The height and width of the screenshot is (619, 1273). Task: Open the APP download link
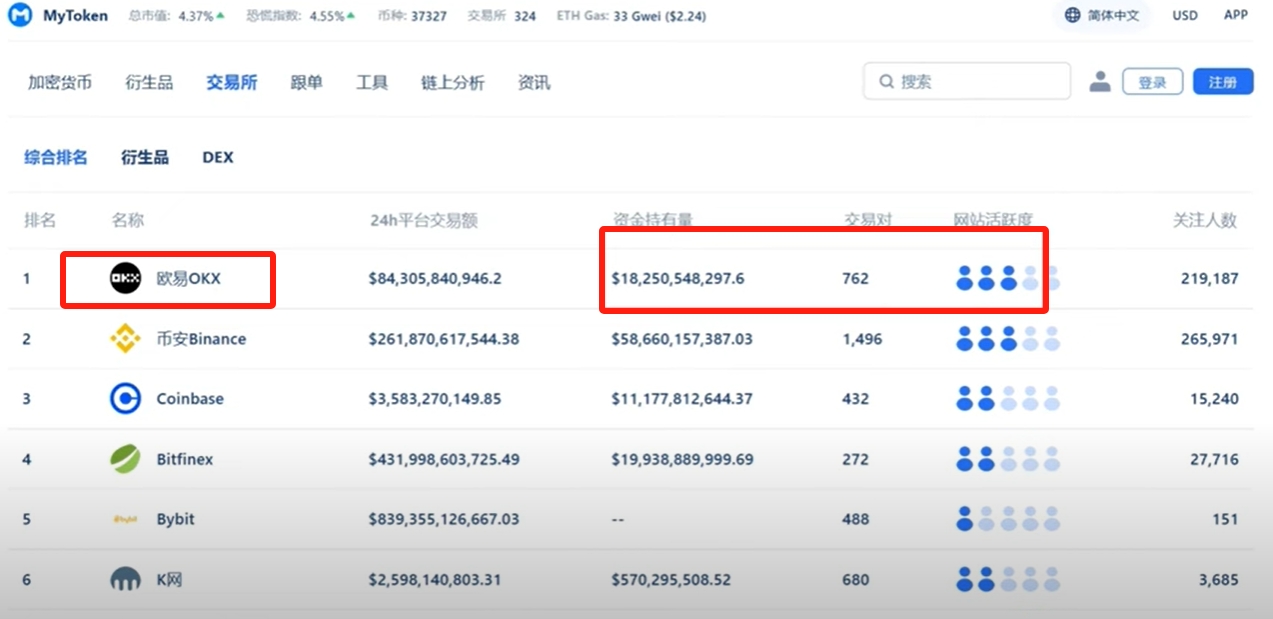(1236, 15)
